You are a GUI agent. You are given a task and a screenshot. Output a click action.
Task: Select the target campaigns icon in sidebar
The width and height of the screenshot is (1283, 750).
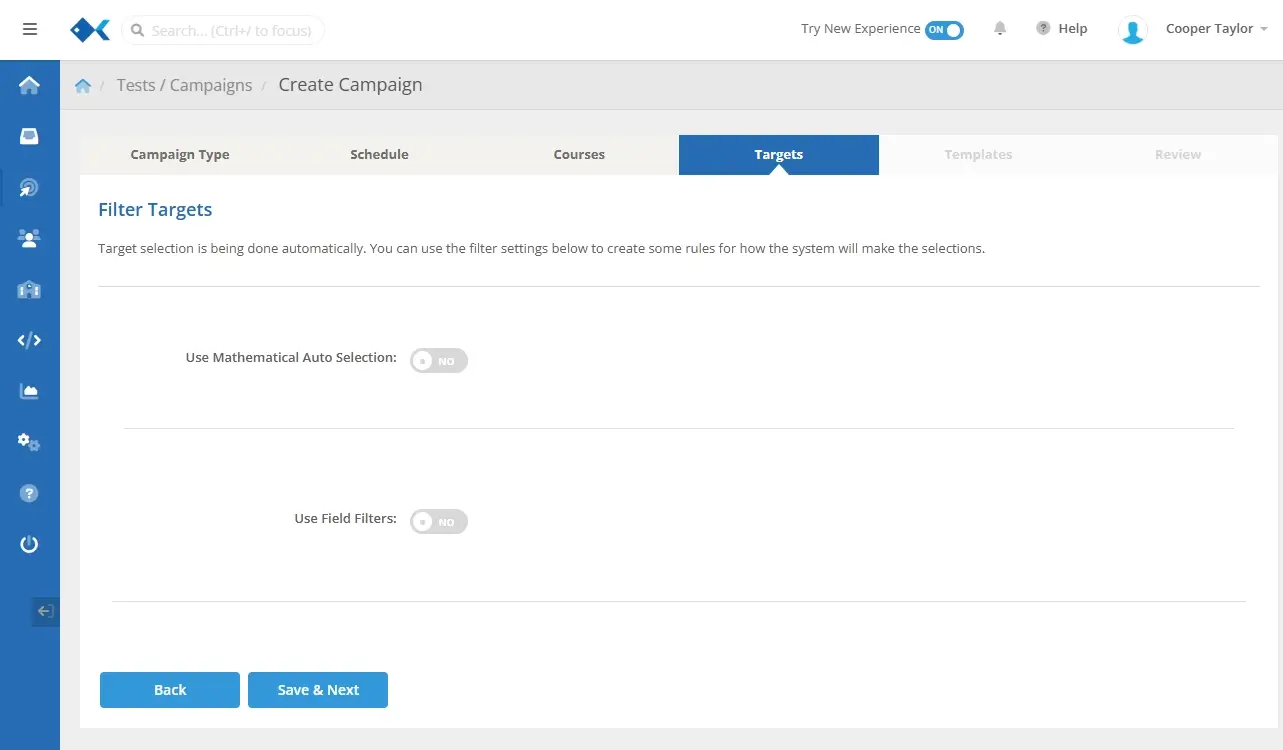click(x=29, y=187)
